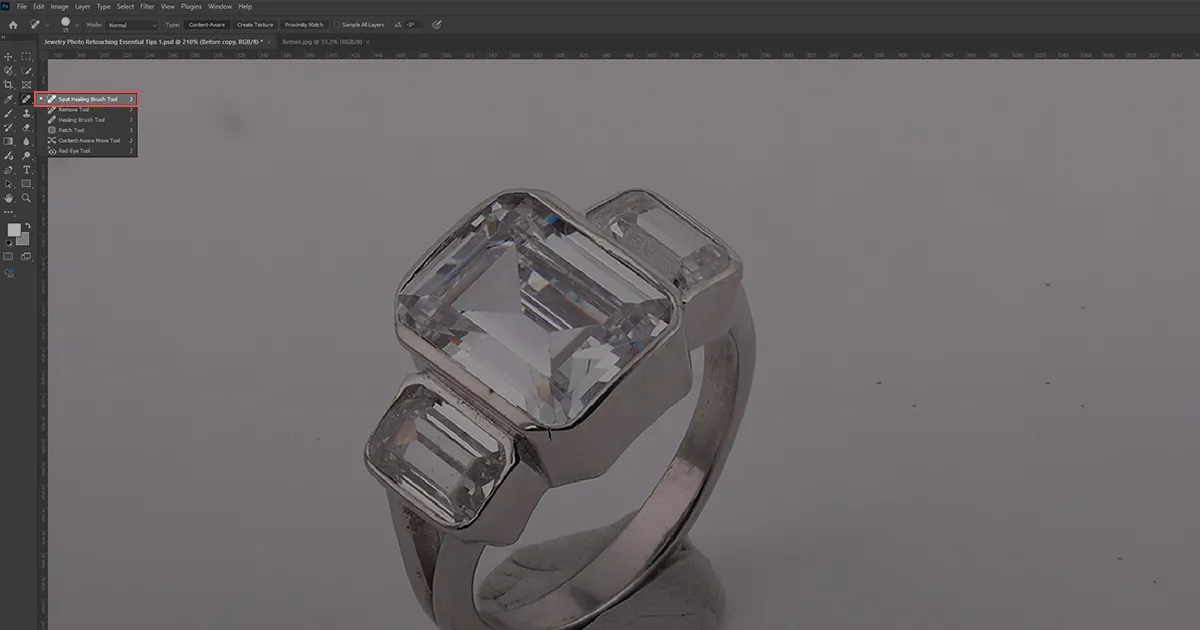Click the Proximity Match button
This screenshot has height=630, width=1200.
pyautogui.click(x=304, y=24)
